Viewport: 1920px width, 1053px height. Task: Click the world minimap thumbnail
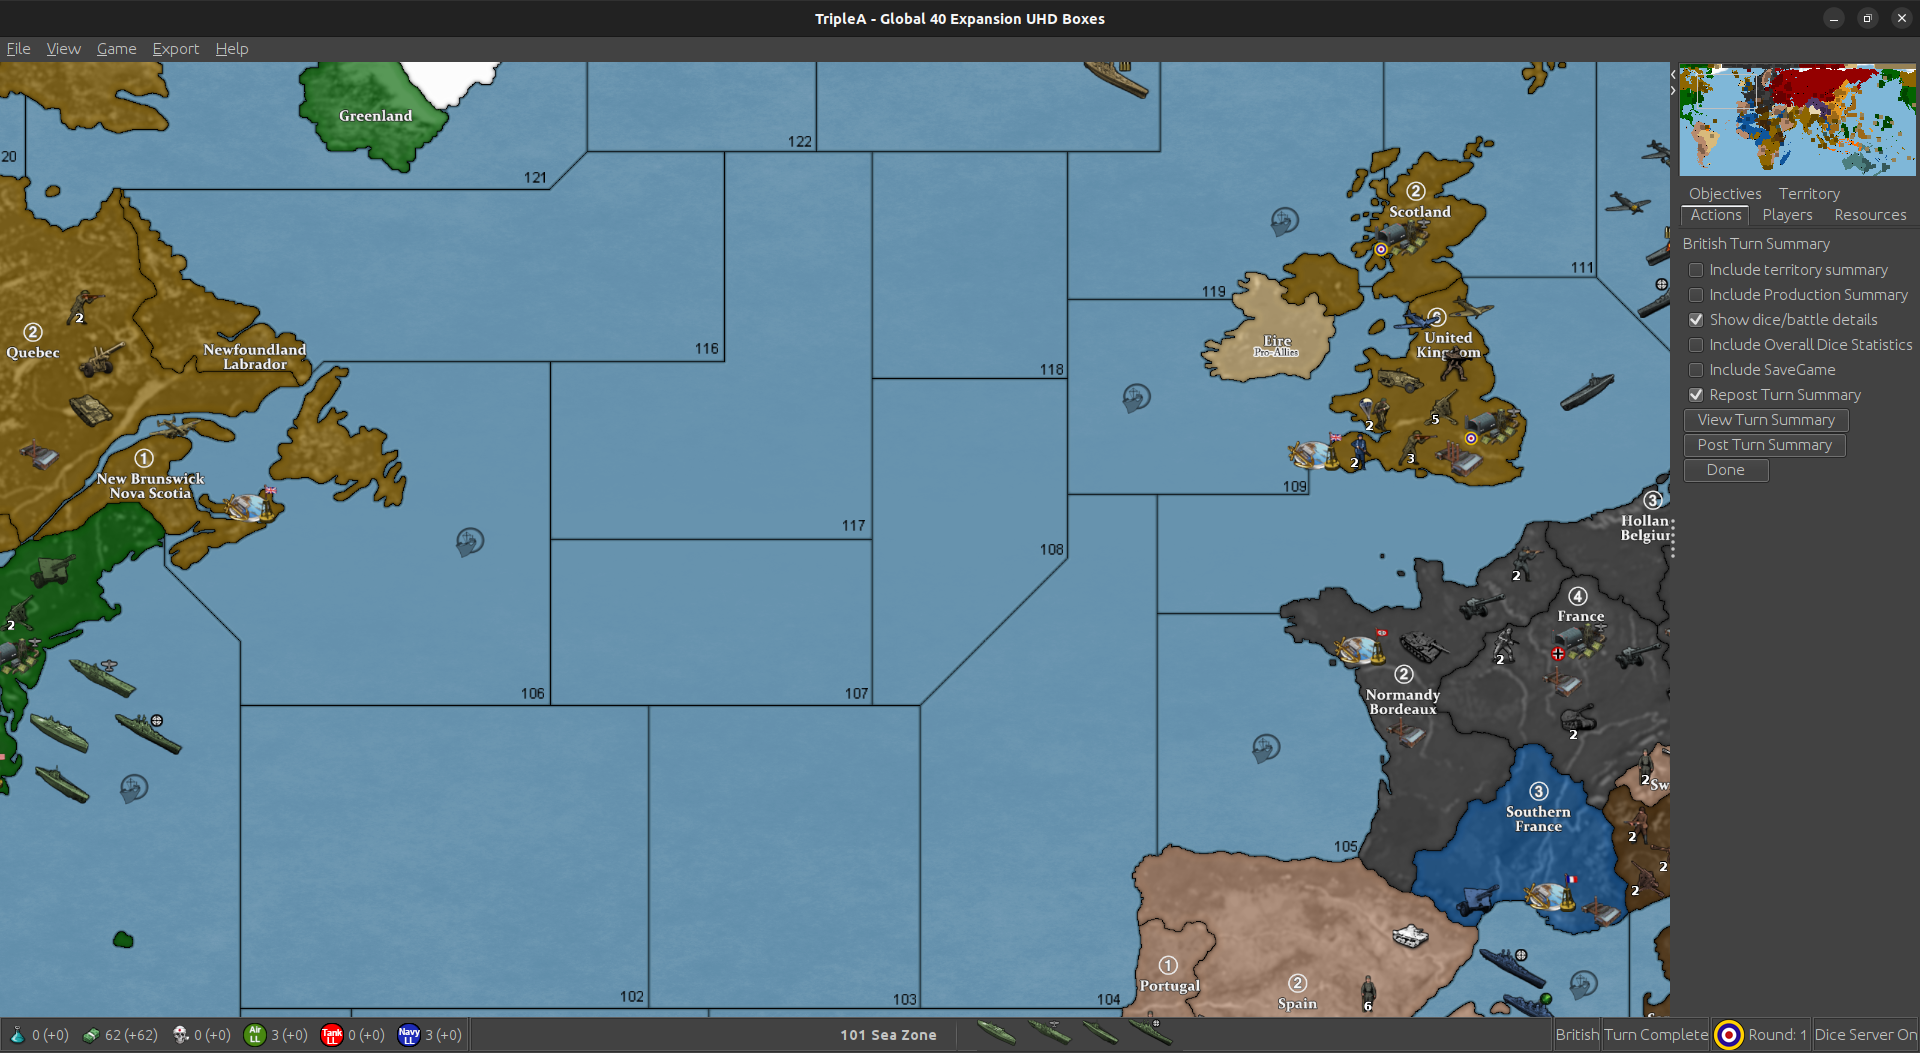1797,120
